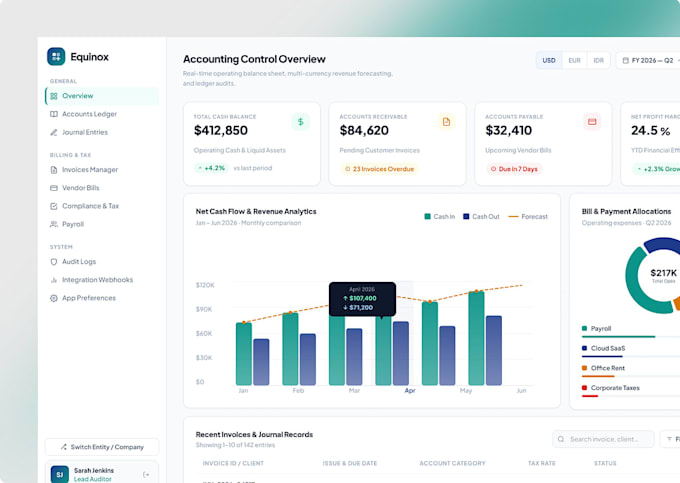Click the App Preferences gear icon
The height and width of the screenshot is (483, 680).
[x=54, y=298]
